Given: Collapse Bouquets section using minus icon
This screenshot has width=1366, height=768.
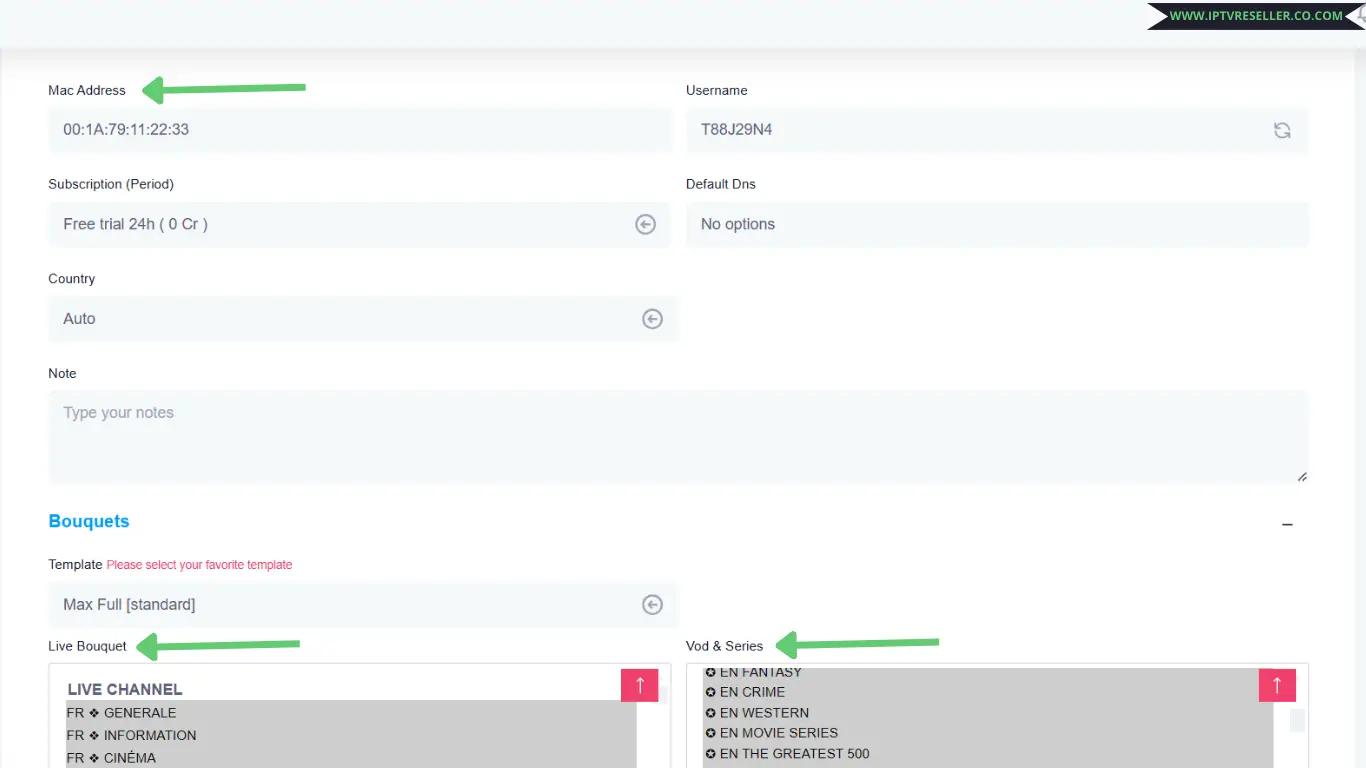Looking at the screenshot, I should [x=1287, y=524].
